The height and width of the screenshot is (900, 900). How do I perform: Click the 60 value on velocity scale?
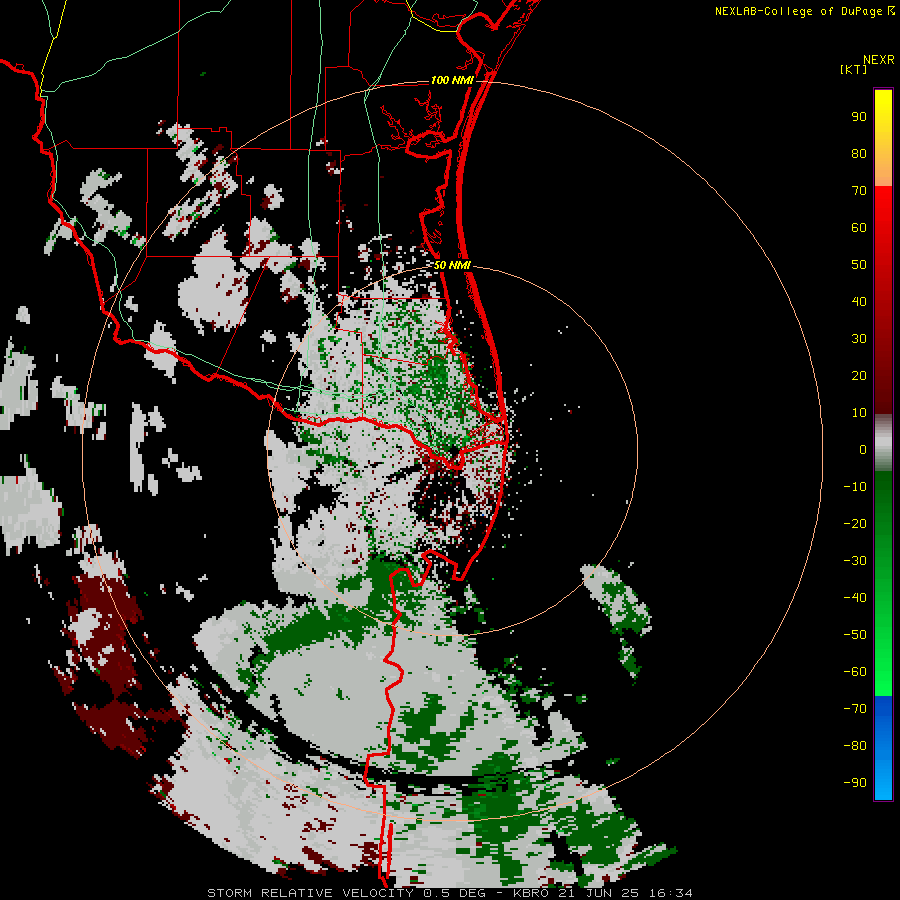(859, 228)
